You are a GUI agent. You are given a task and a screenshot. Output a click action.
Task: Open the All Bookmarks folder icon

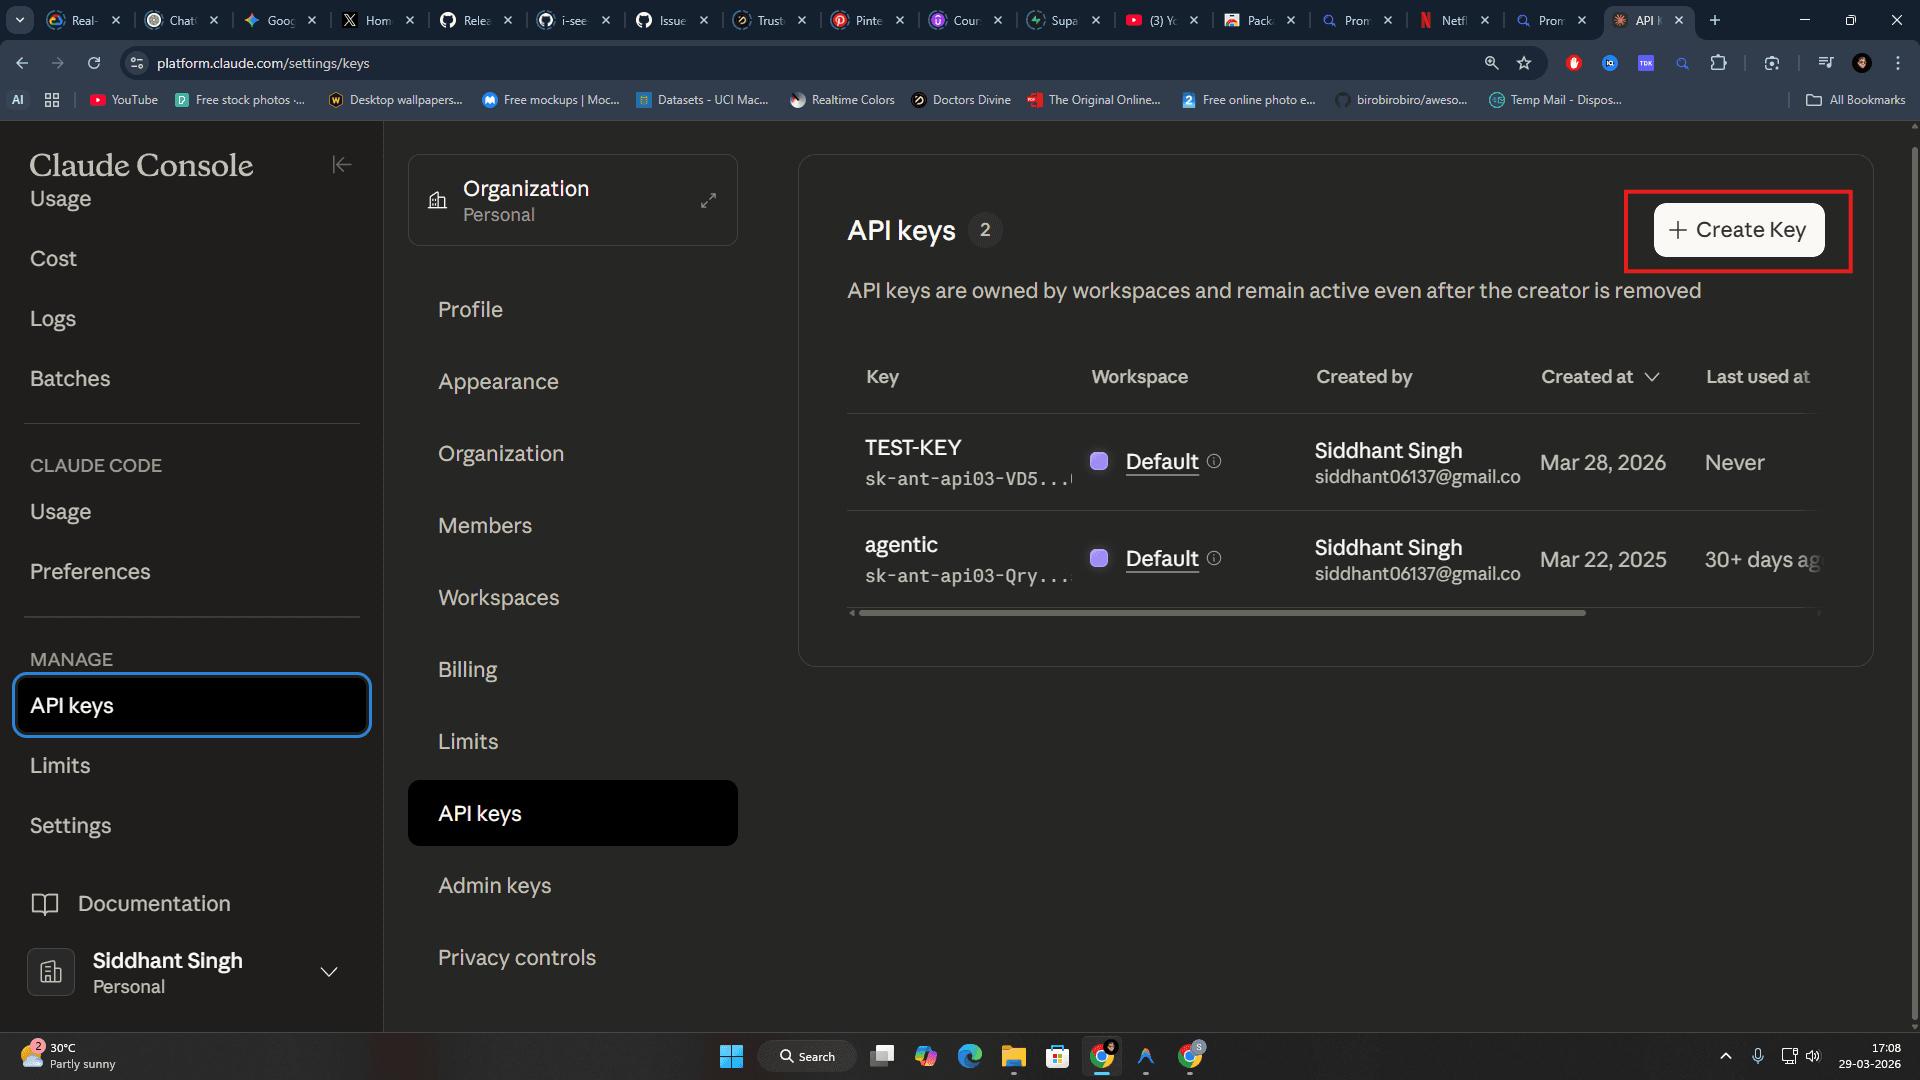1814,99
